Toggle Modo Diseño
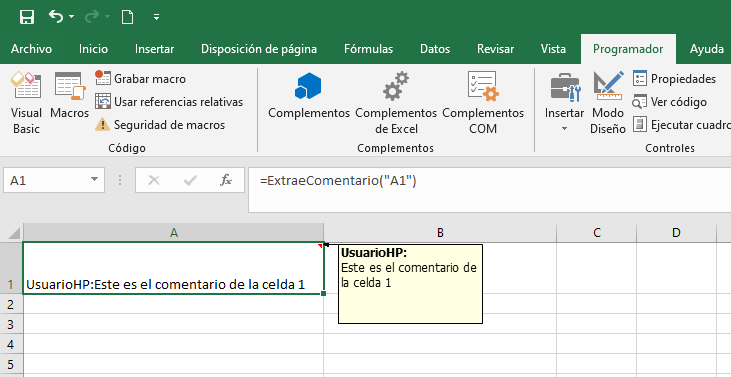Image resolution: width=731 pixels, height=377 pixels. (608, 103)
